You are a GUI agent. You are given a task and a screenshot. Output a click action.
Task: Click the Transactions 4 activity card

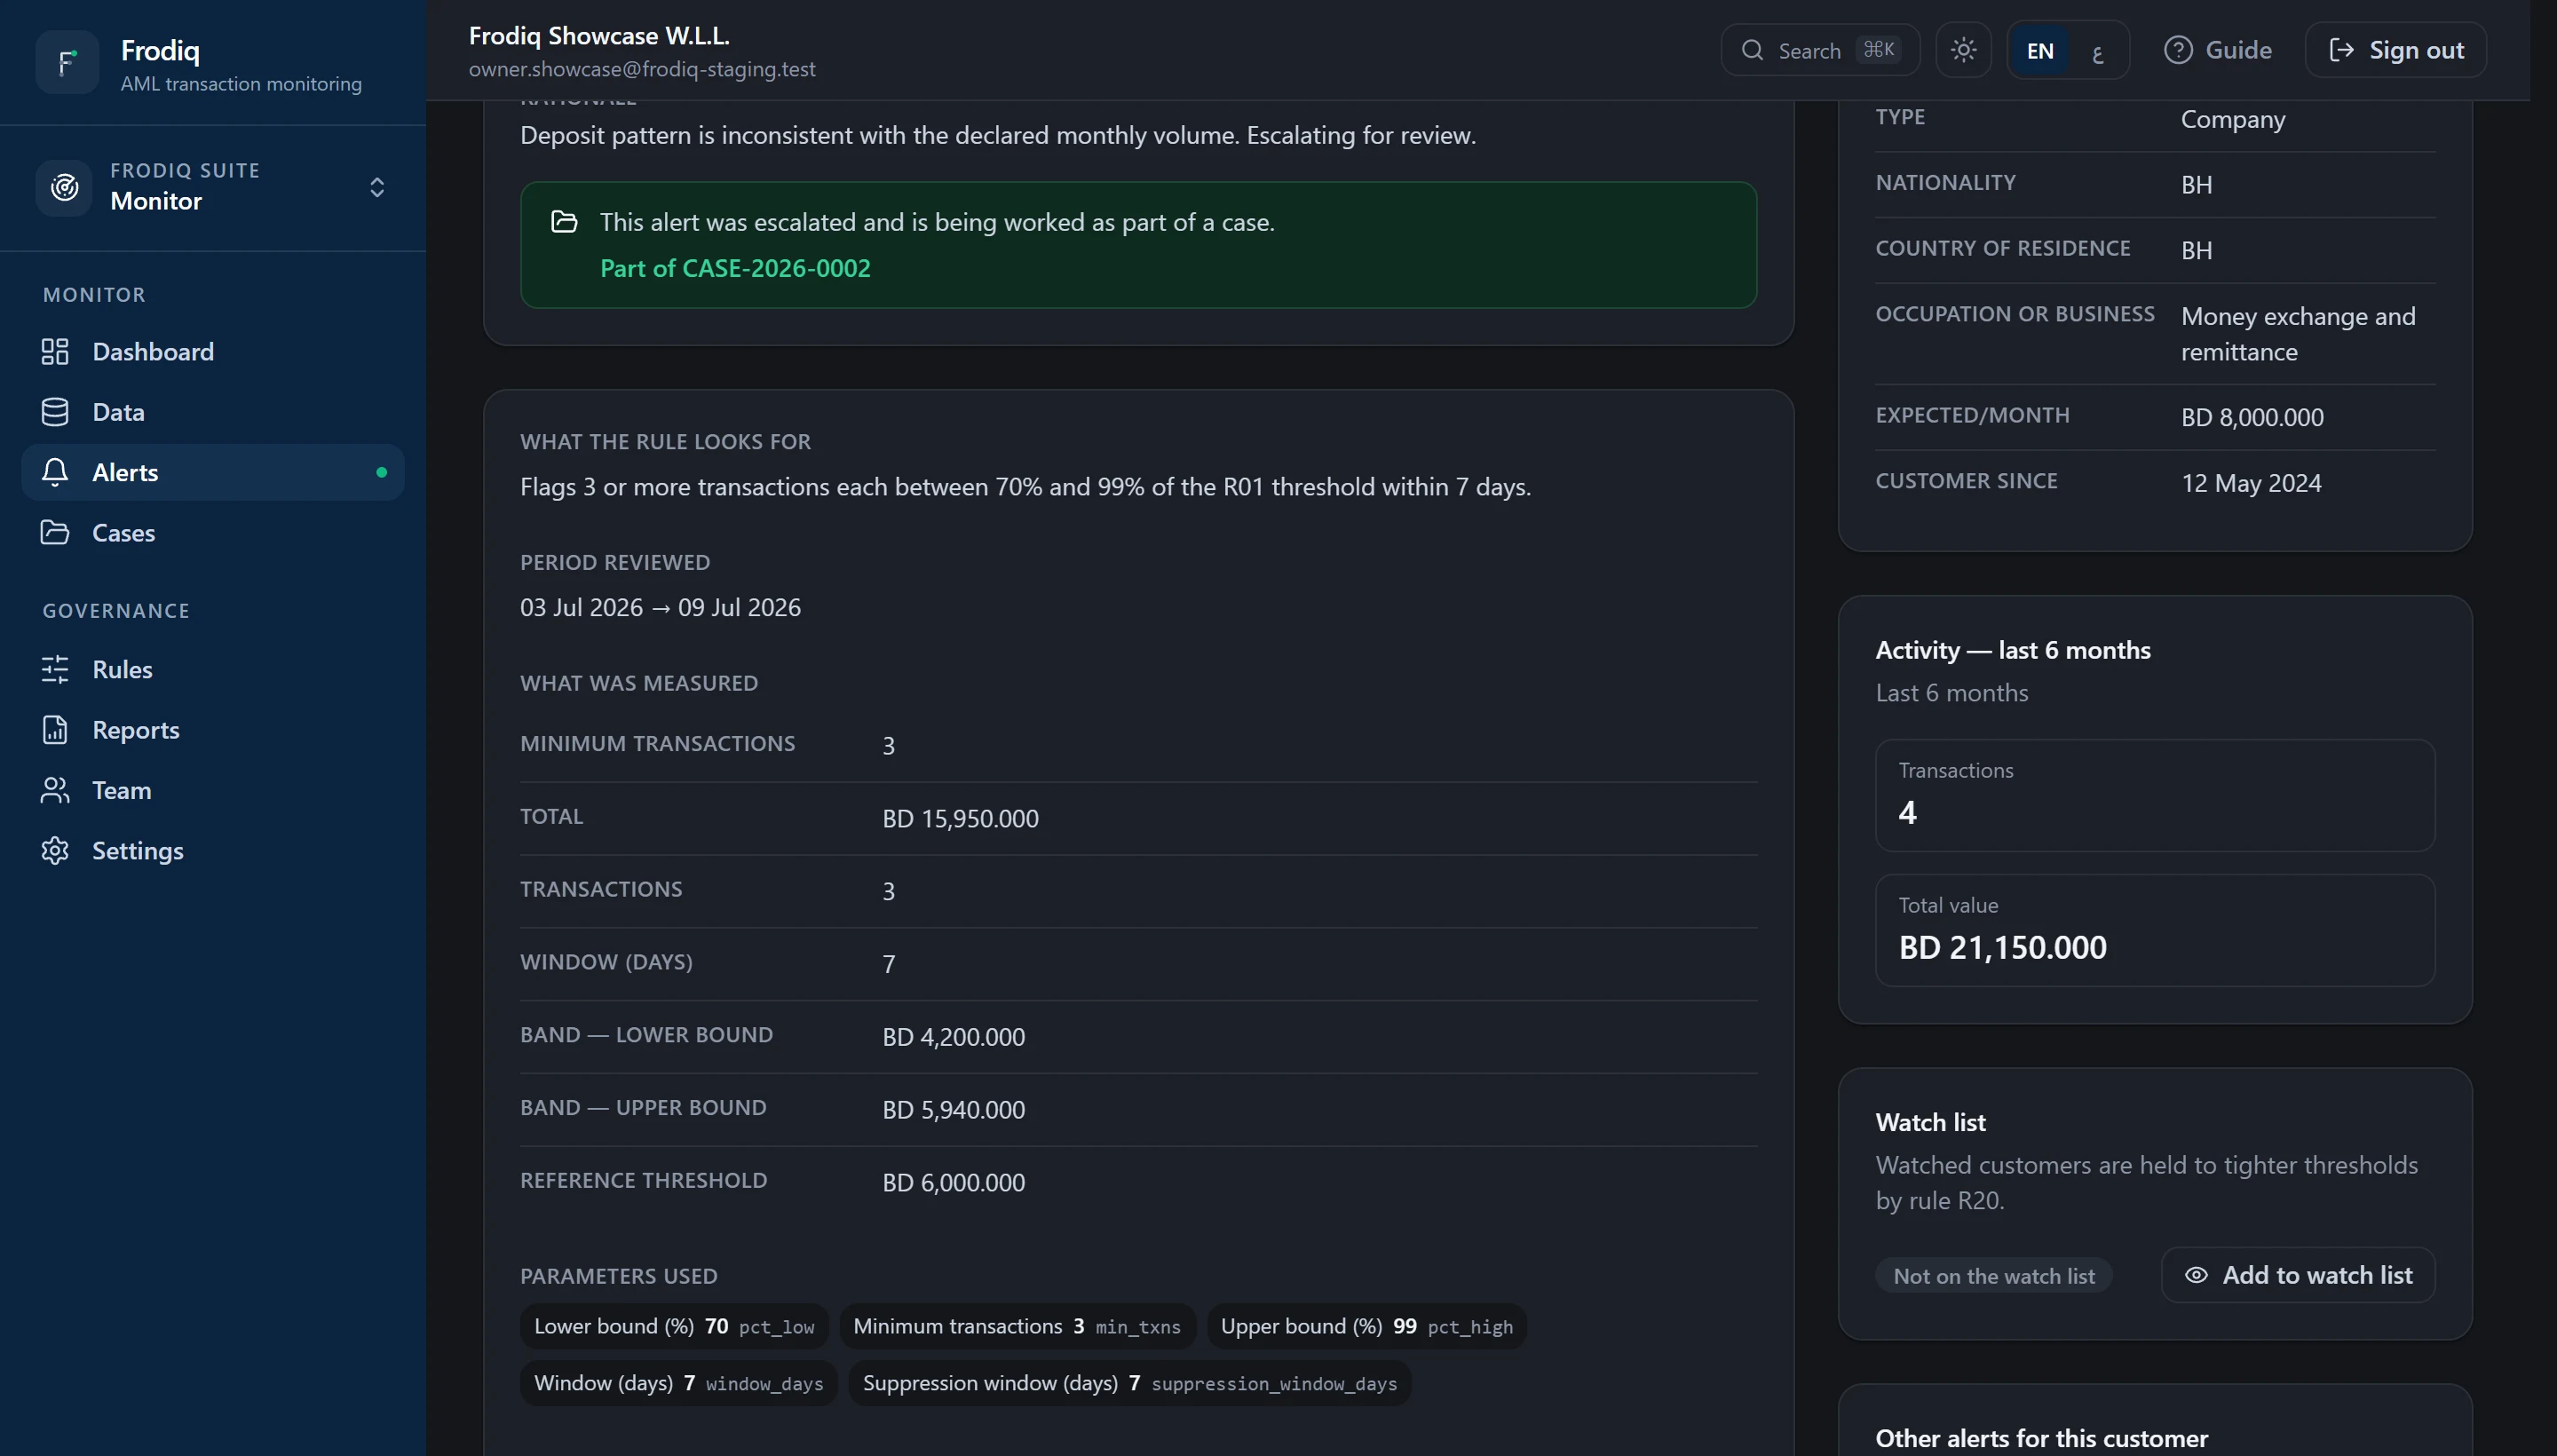pos(2155,795)
